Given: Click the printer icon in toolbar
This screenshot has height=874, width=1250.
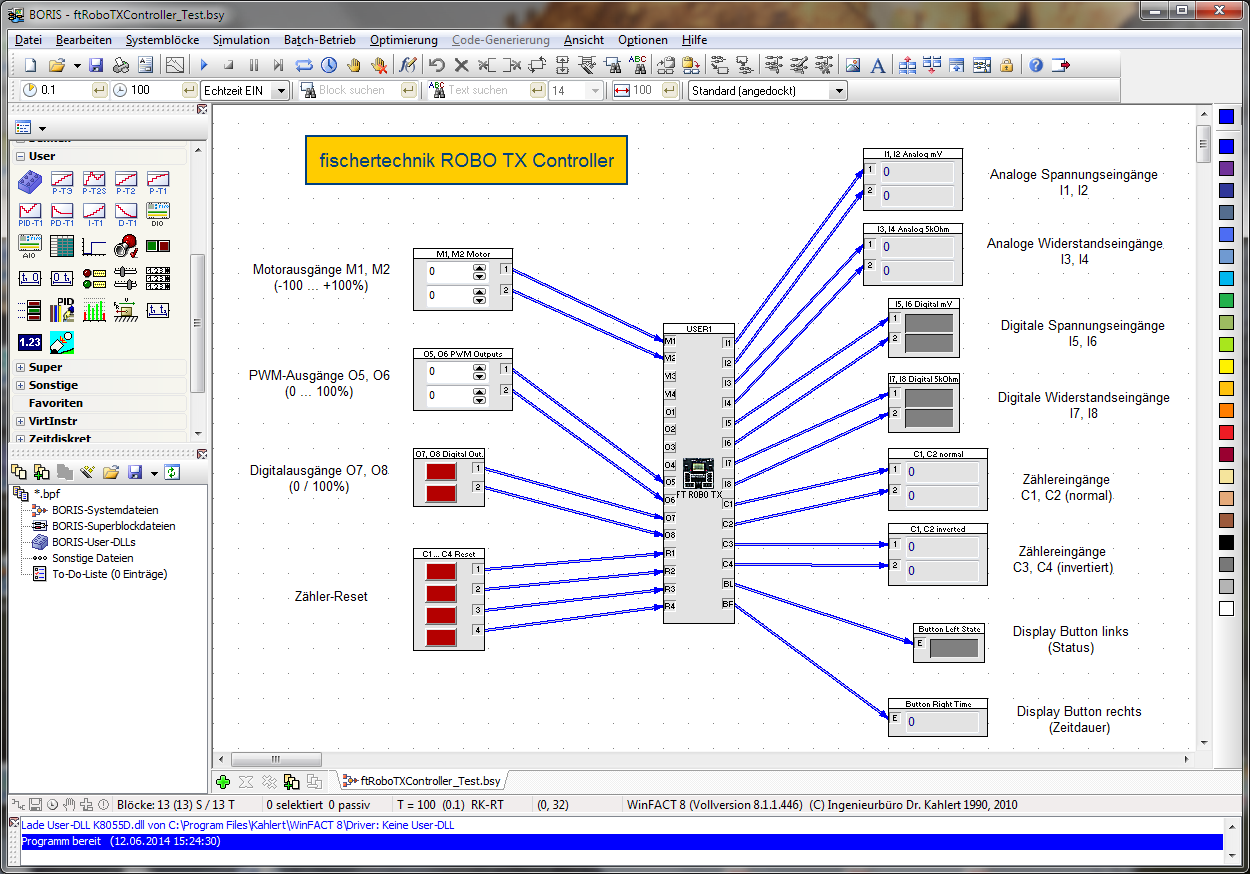Looking at the screenshot, I should (x=121, y=65).
